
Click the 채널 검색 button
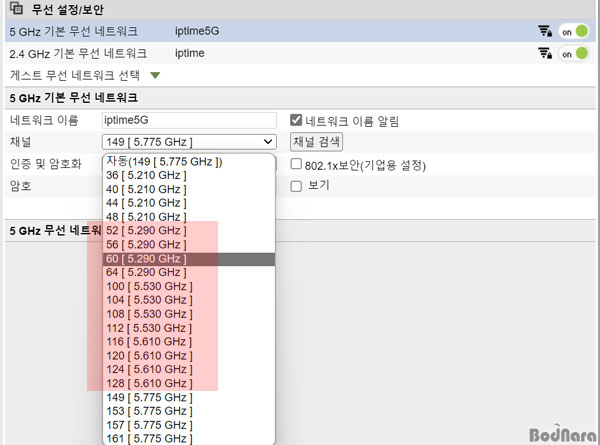[x=316, y=142]
